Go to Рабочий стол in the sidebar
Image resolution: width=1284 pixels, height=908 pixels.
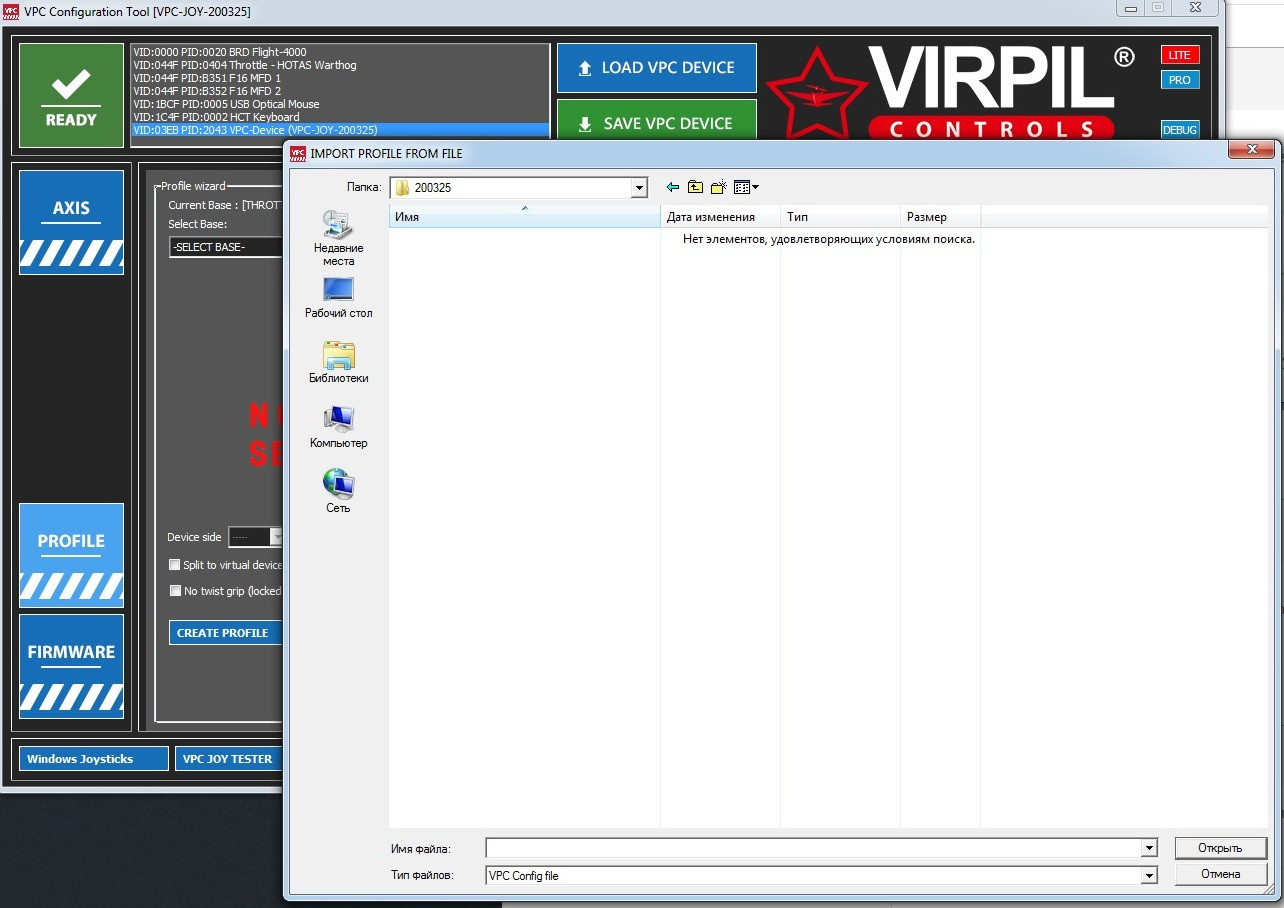tap(338, 298)
